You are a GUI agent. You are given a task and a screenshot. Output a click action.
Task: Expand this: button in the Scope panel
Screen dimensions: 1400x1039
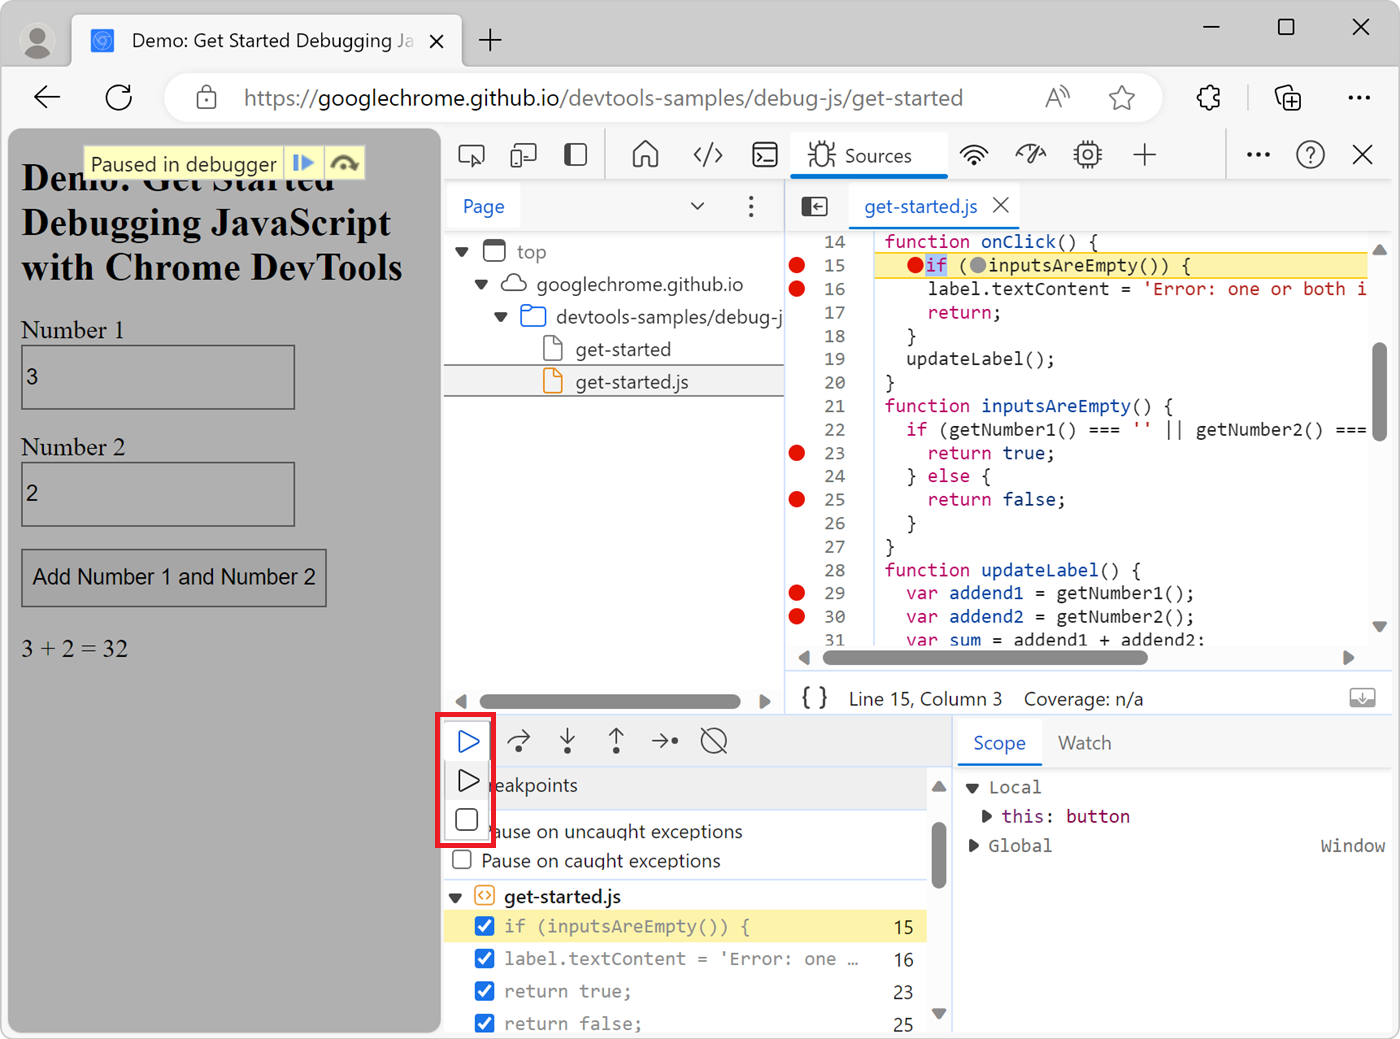coord(987,816)
